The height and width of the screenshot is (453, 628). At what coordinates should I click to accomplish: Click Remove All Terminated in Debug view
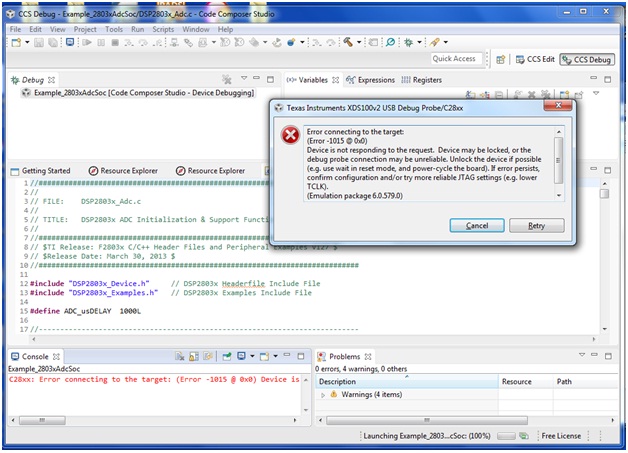coord(227,79)
